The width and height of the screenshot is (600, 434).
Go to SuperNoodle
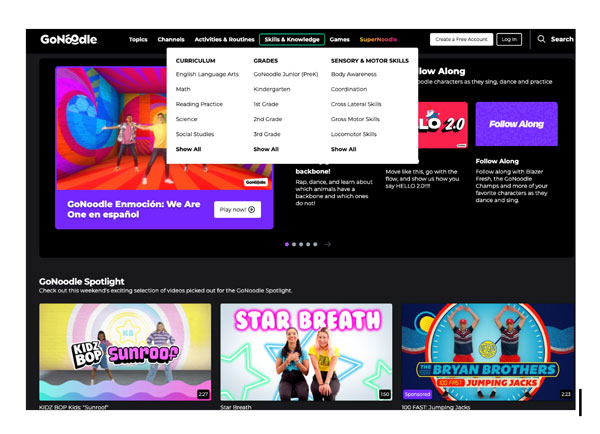click(x=378, y=39)
